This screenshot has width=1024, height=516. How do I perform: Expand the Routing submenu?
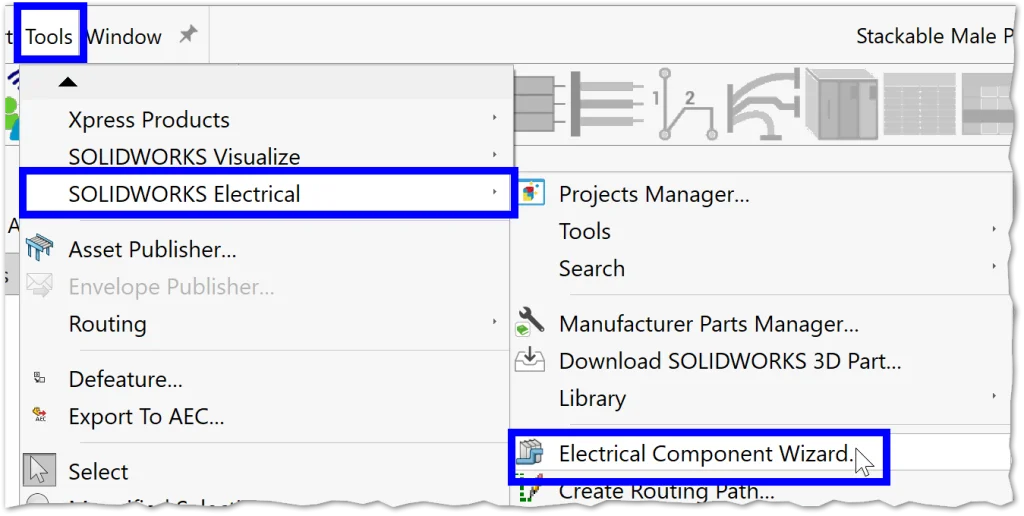click(x=107, y=324)
